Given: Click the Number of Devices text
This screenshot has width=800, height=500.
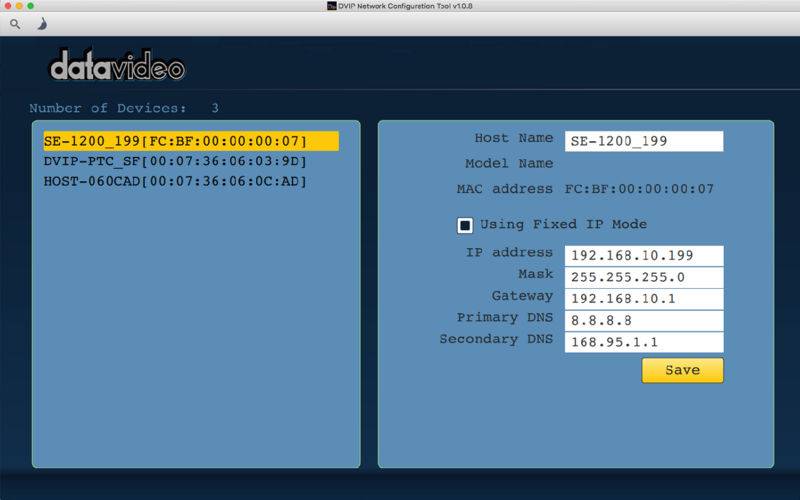Looking at the screenshot, I should (x=124, y=108).
